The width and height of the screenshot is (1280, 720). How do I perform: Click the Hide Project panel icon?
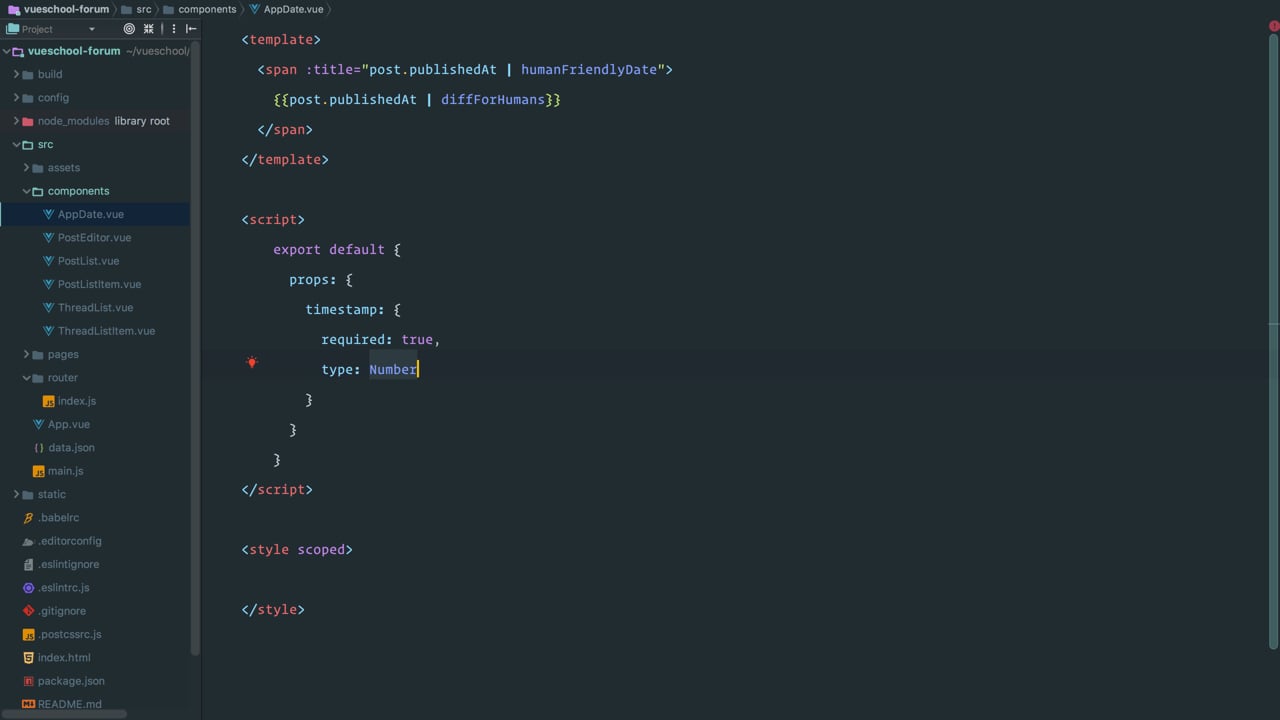(x=191, y=29)
